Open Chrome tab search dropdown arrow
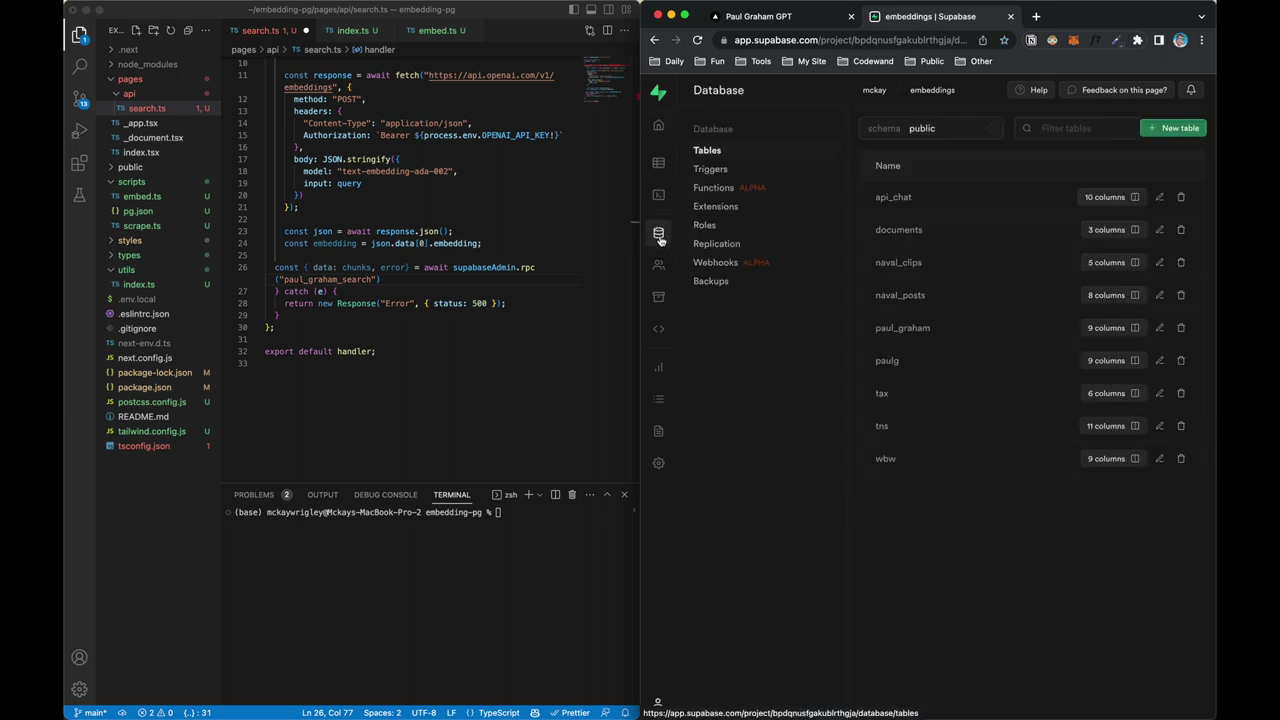The width and height of the screenshot is (1280, 720). coord(1201,16)
